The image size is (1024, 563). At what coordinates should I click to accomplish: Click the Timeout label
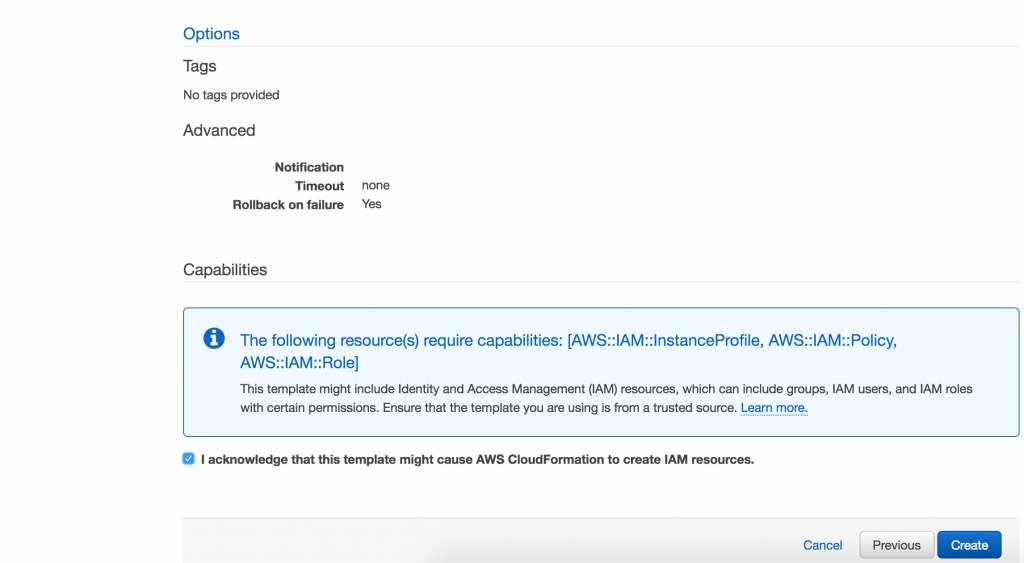point(319,186)
